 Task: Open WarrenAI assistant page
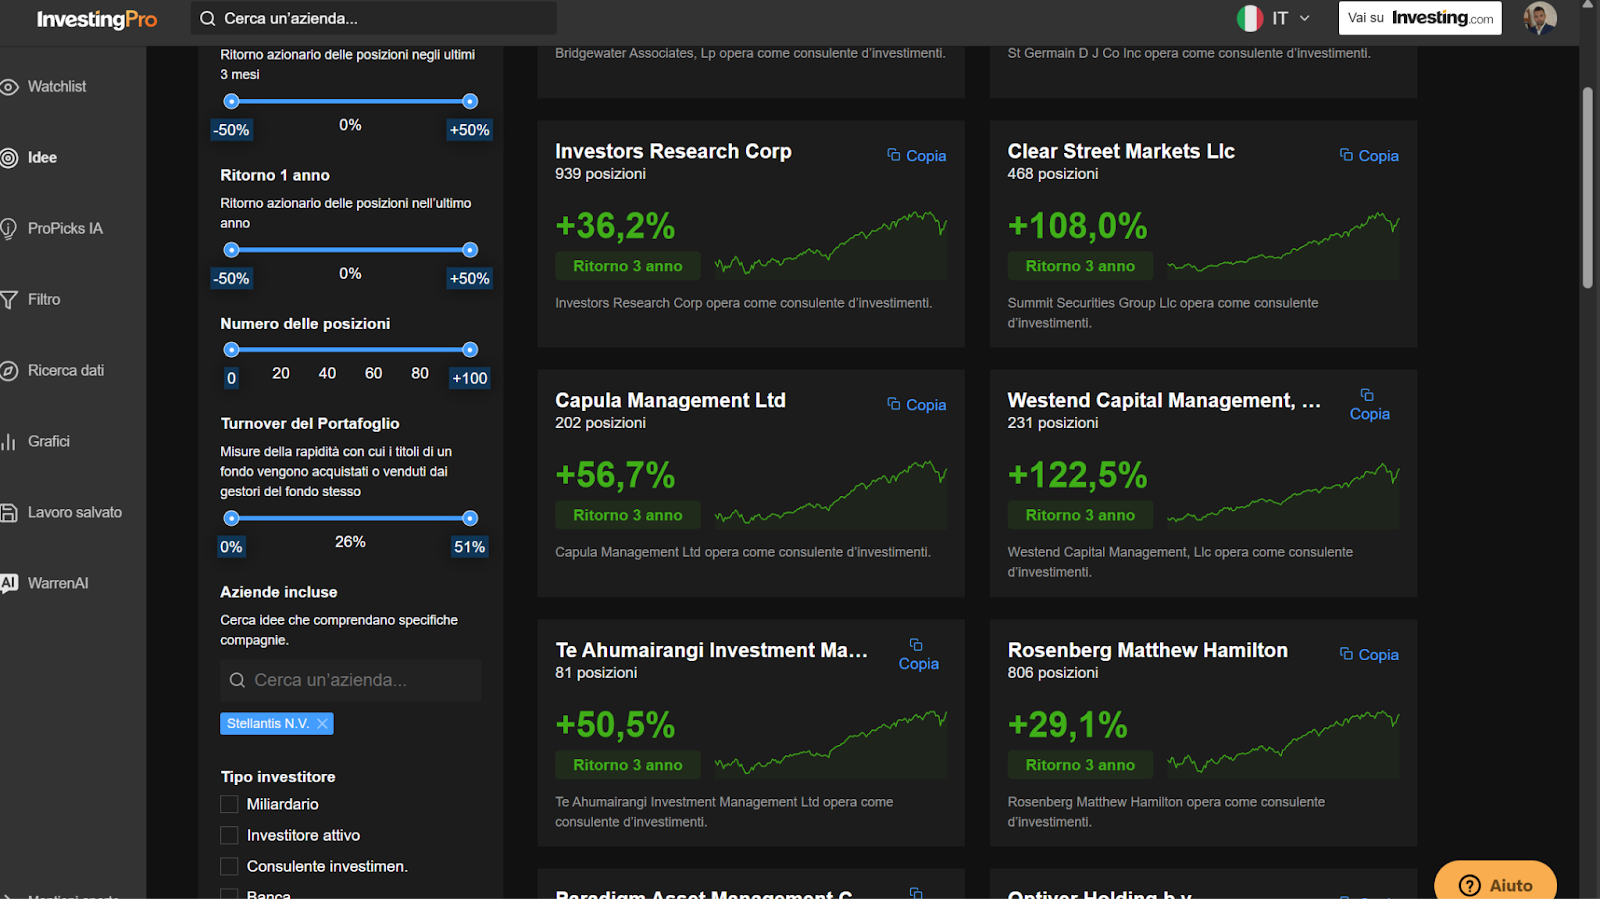coord(58,584)
